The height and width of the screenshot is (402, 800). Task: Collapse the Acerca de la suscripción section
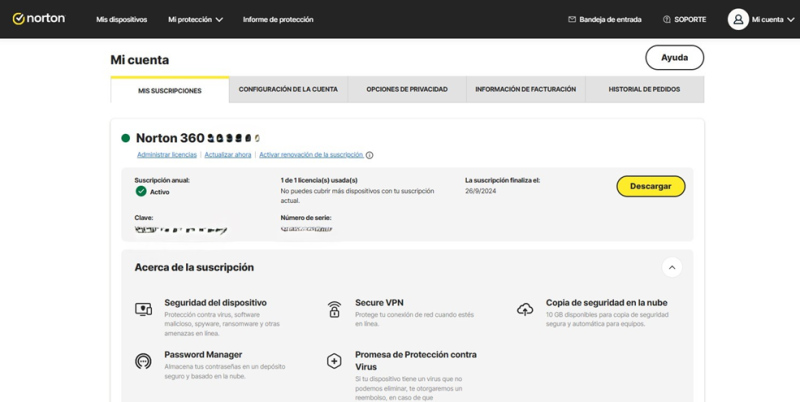[x=672, y=268]
